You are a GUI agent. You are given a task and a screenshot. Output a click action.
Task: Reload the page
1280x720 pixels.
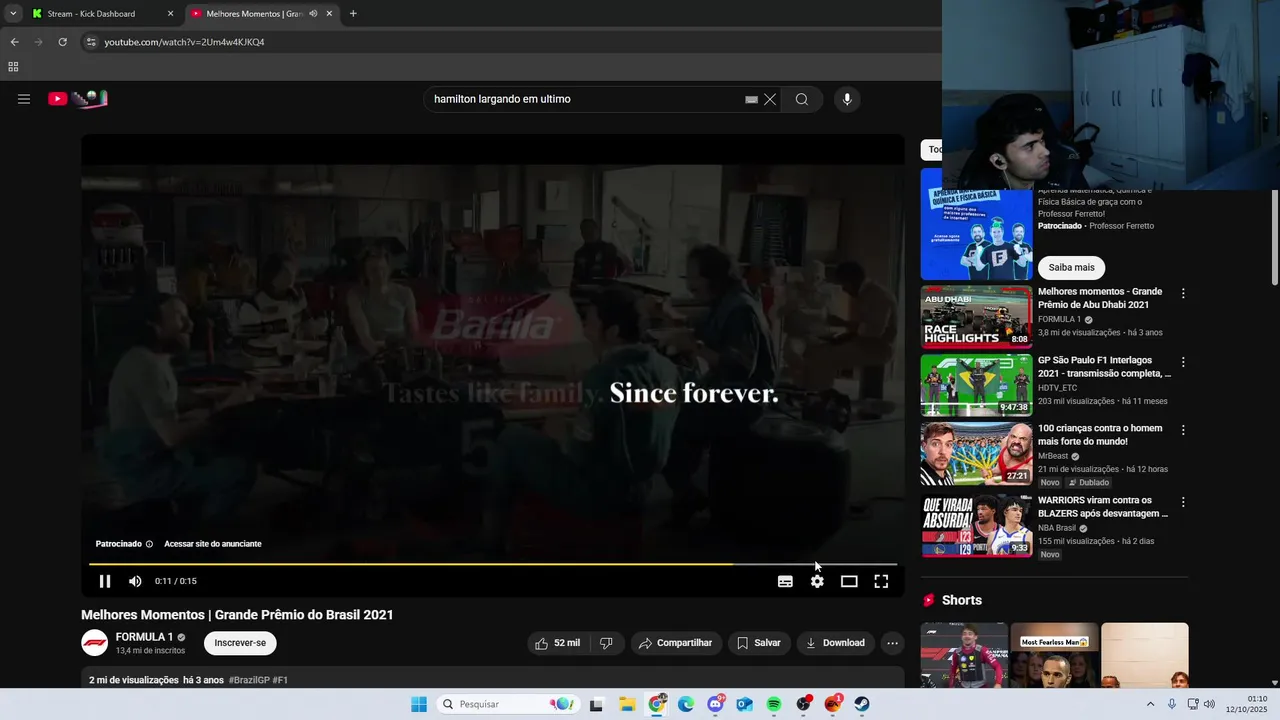coord(62,42)
